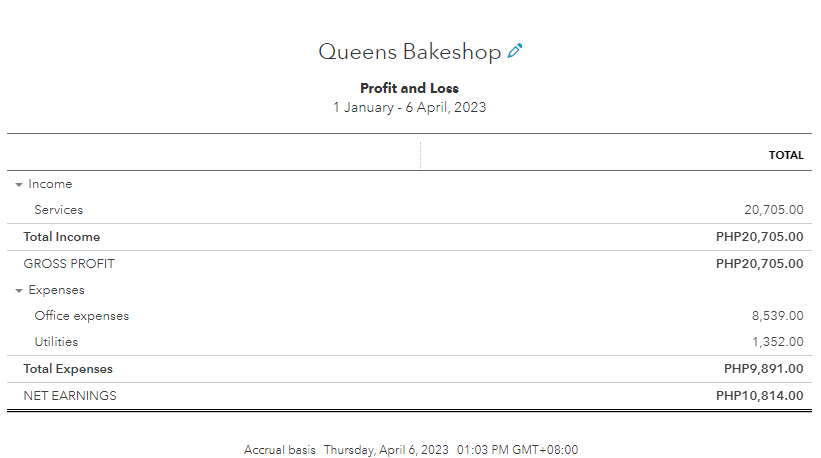Click the Total Income value PHP20,705.00
This screenshot has height=458, width=821.
point(759,238)
